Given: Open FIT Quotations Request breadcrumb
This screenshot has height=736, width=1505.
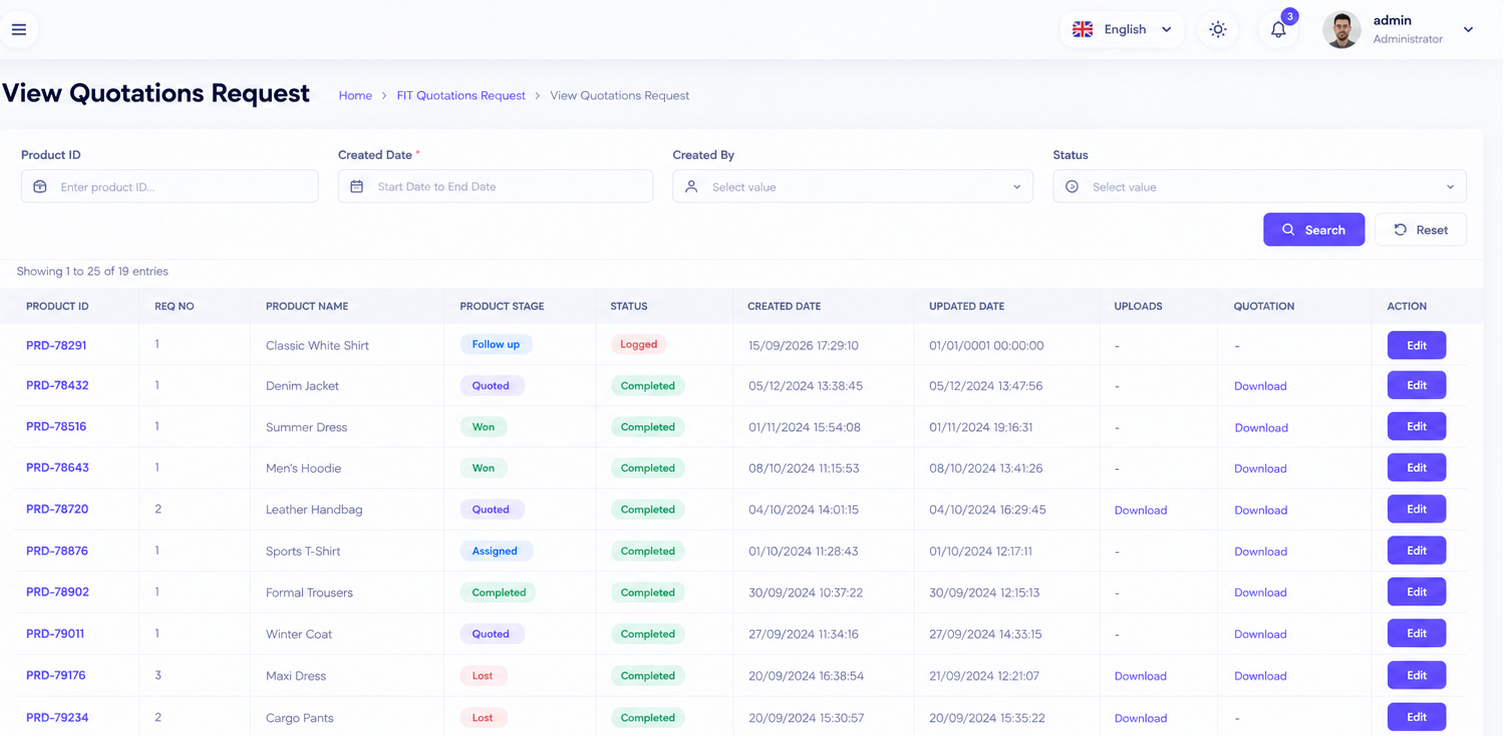Looking at the screenshot, I should pyautogui.click(x=461, y=96).
